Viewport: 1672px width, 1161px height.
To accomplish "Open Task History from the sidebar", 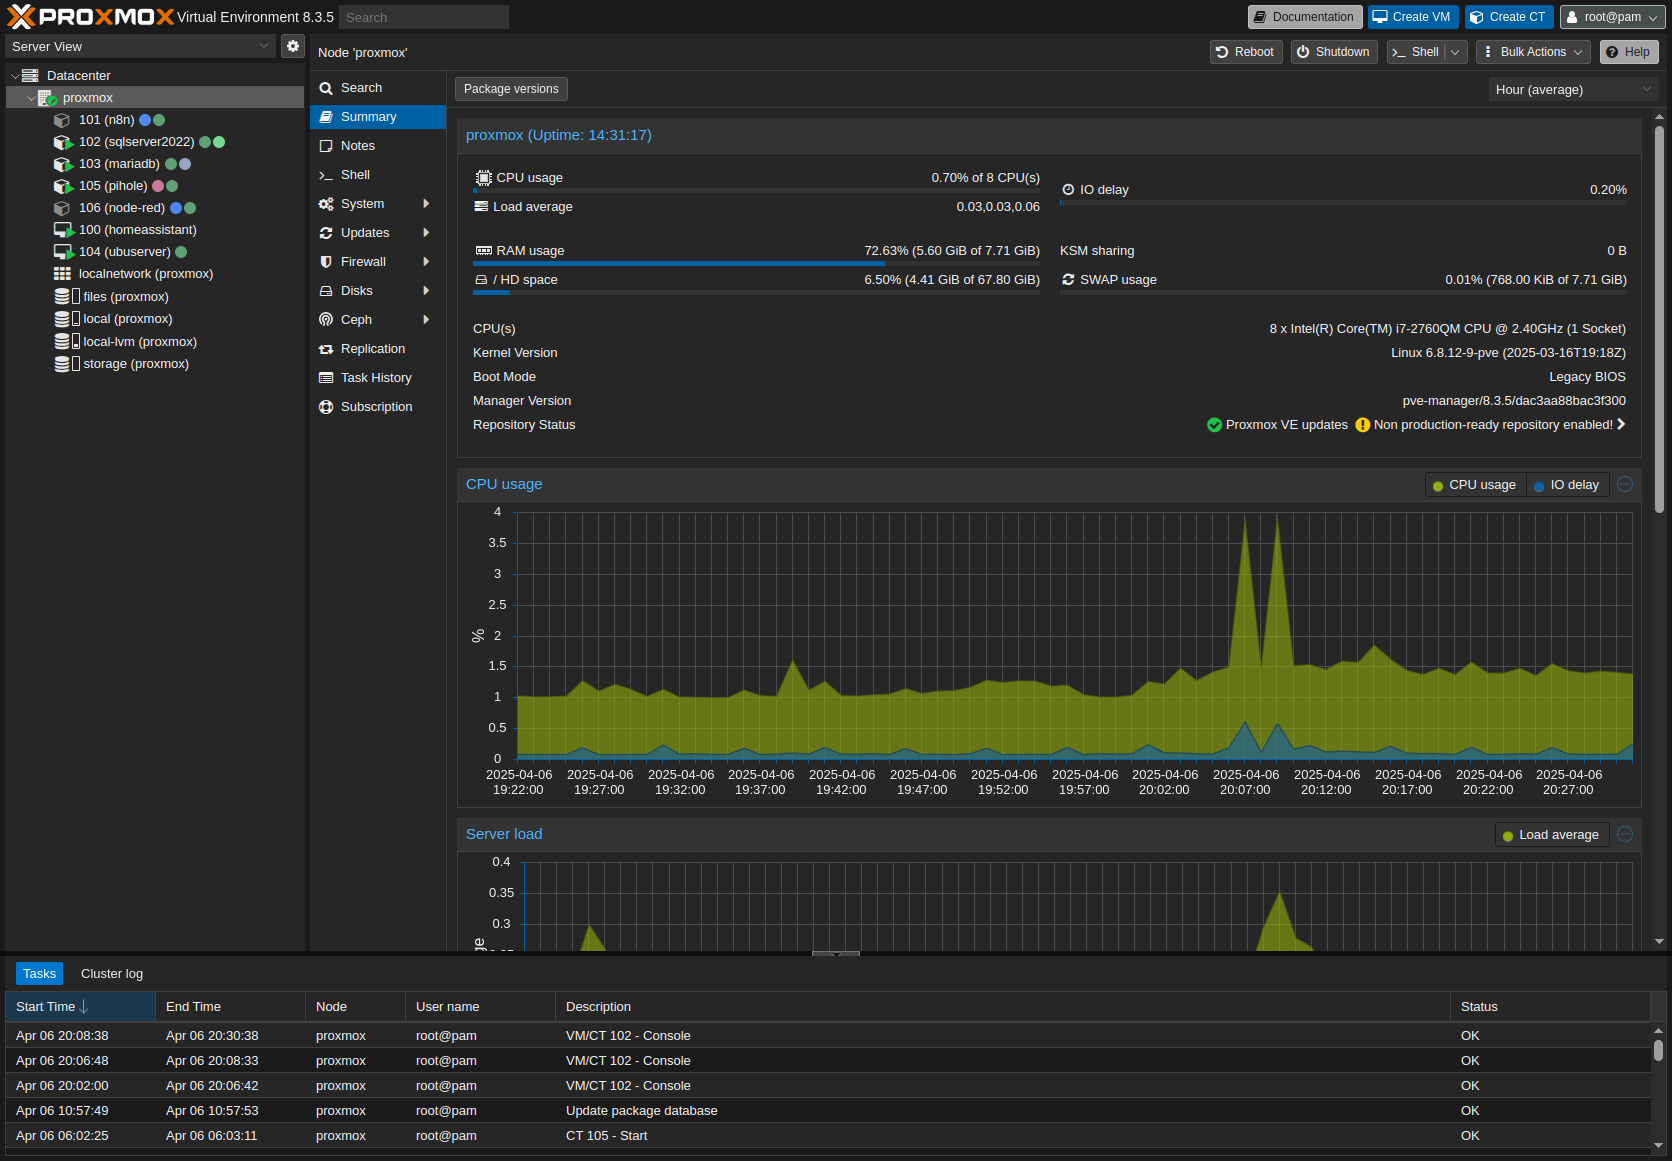I will click(x=375, y=377).
